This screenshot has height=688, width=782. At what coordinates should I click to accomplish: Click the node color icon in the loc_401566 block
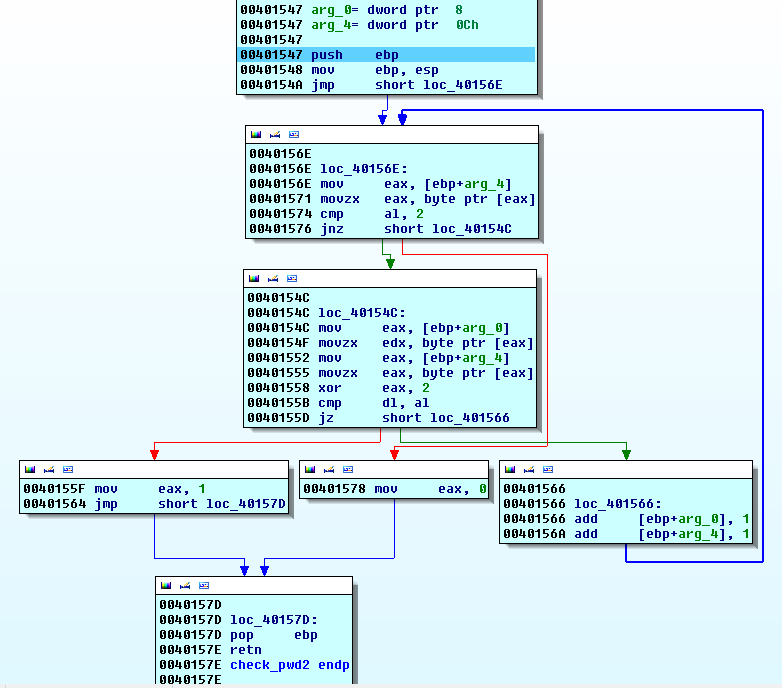pyautogui.click(x=510, y=470)
